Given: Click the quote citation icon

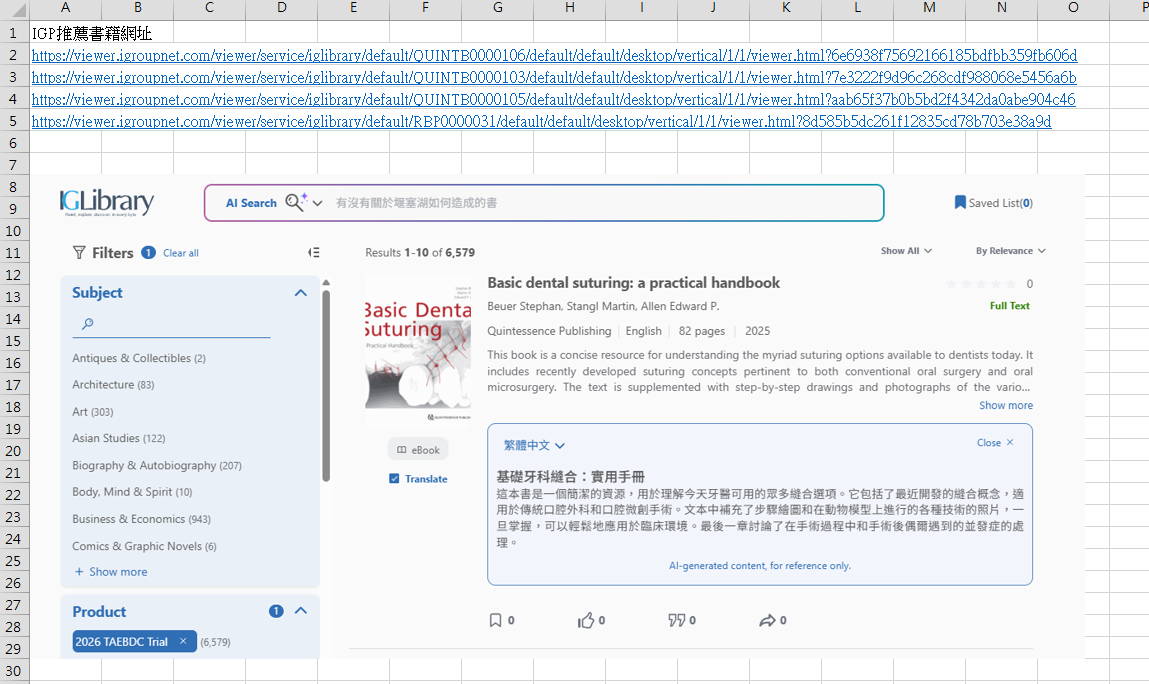Looking at the screenshot, I should point(676,620).
